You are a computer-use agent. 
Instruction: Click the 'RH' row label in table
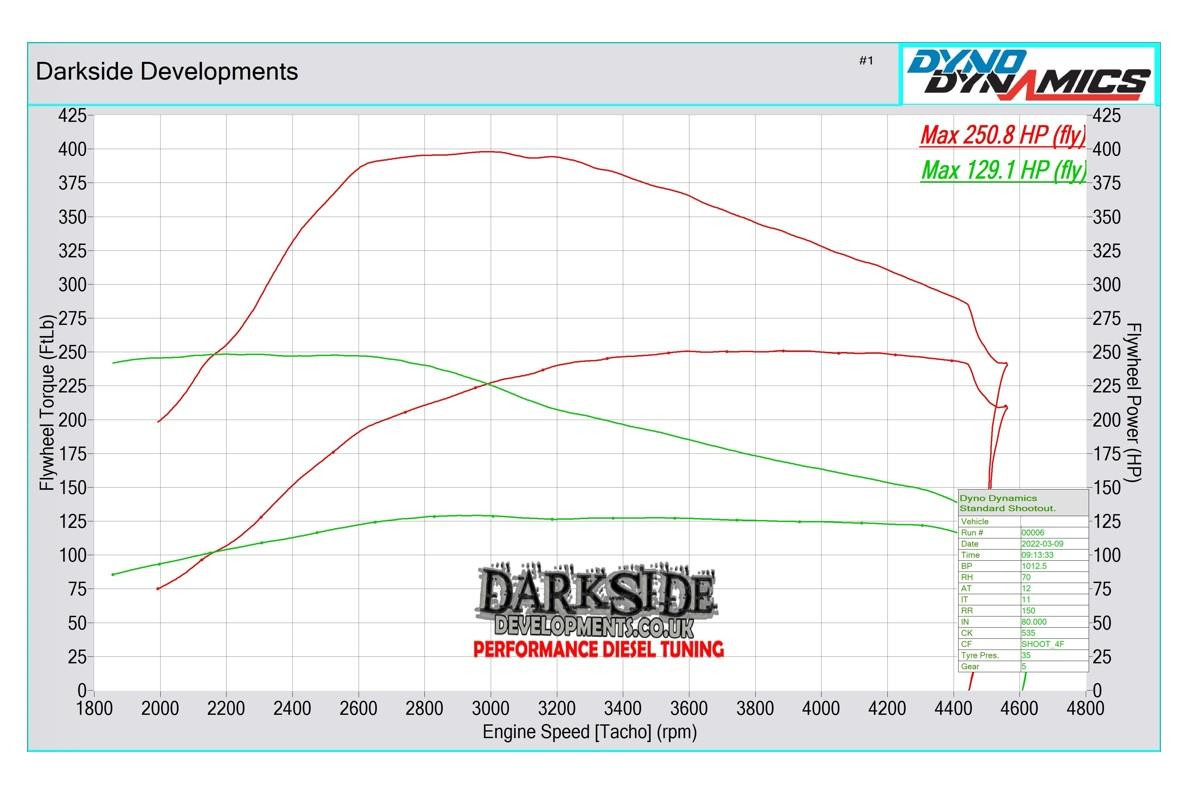(x=967, y=577)
